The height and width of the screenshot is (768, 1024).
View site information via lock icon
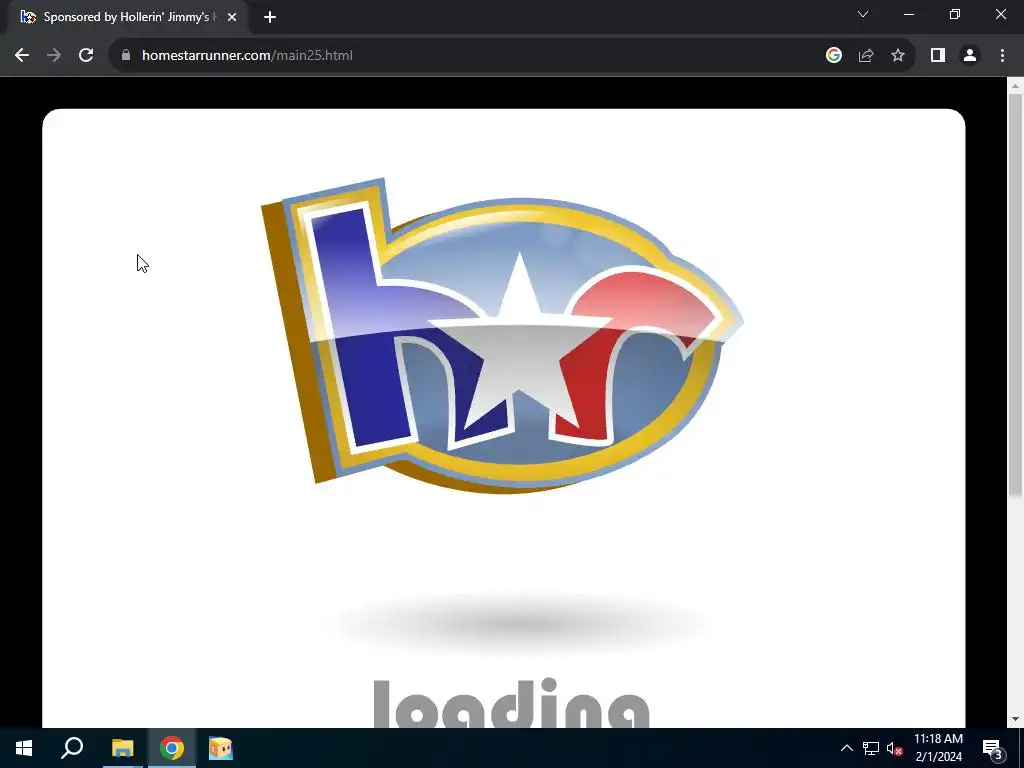(126, 56)
